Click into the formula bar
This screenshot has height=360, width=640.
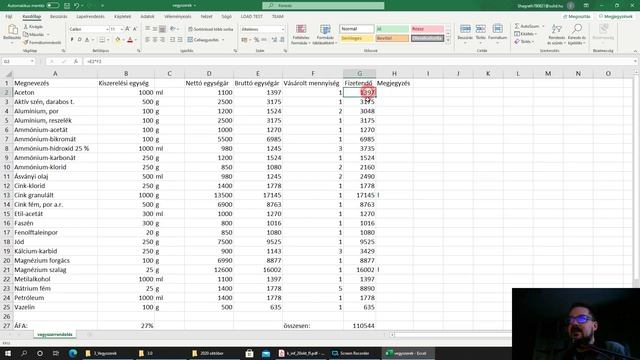pyautogui.click(x=359, y=61)
